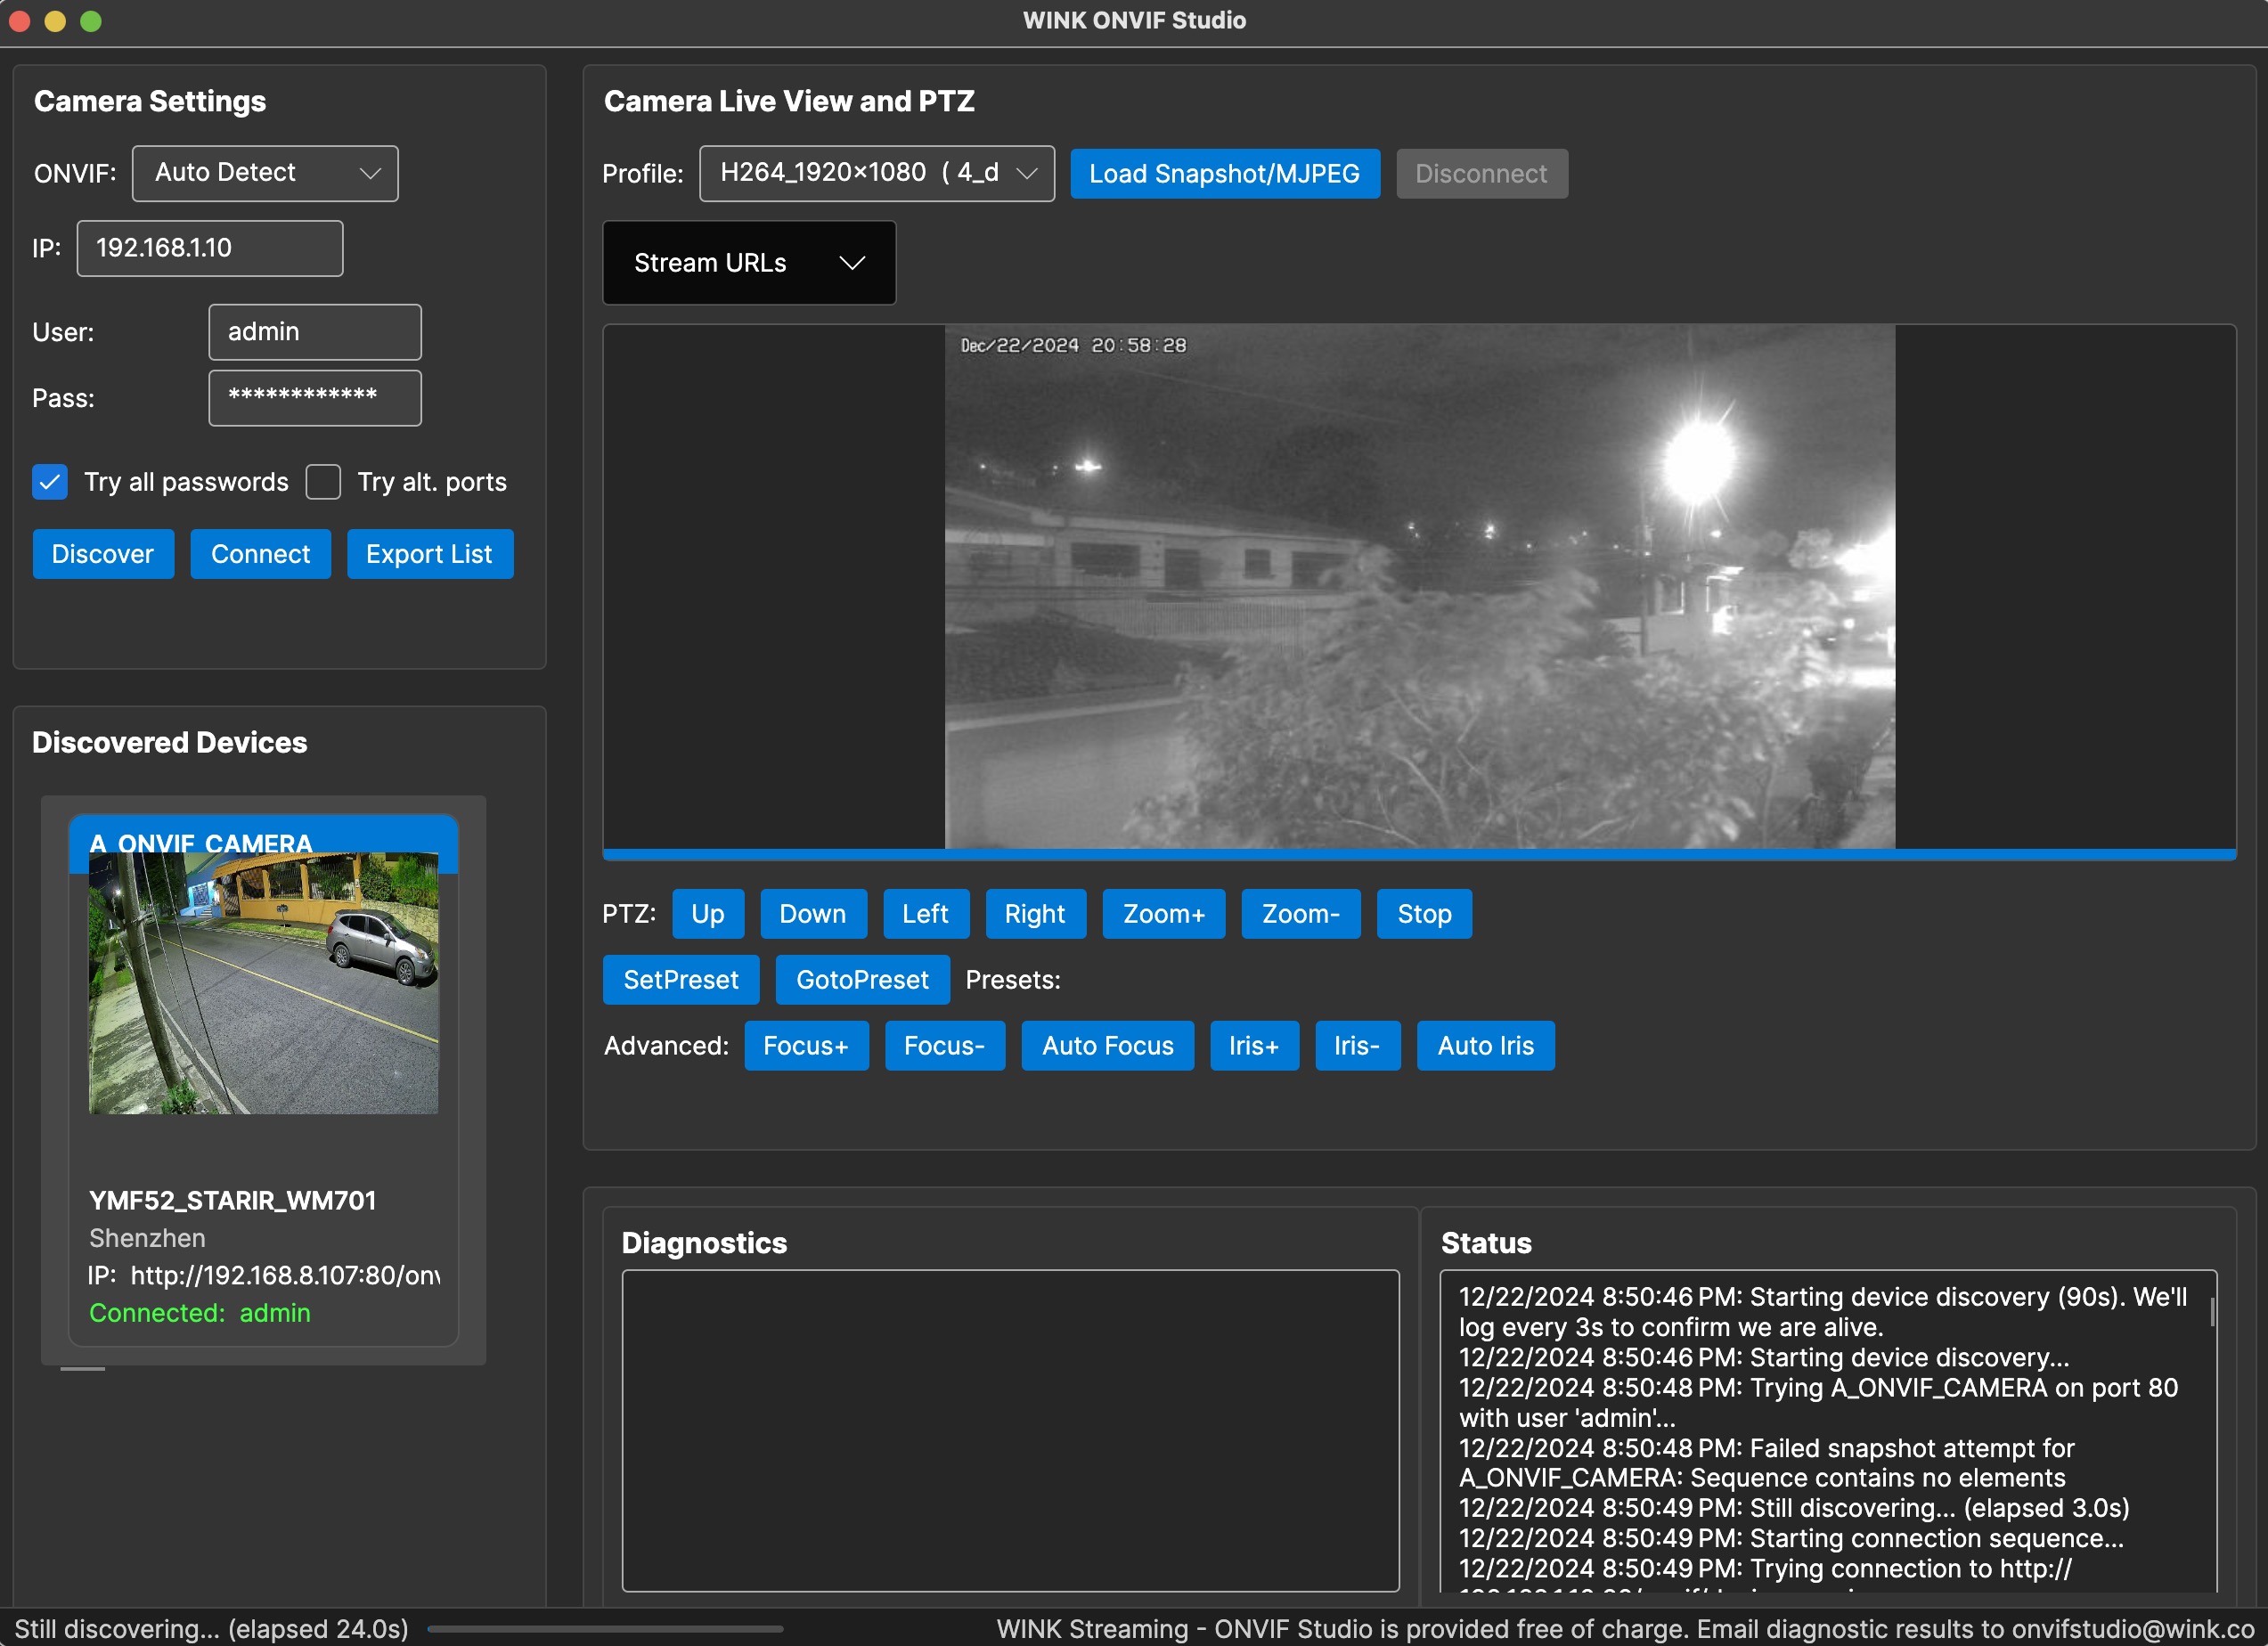Click the Zoom+ PTZ control
Image resolution: width=2268 pixels, height=1646 pixels.
click(x=1164, y=914)
